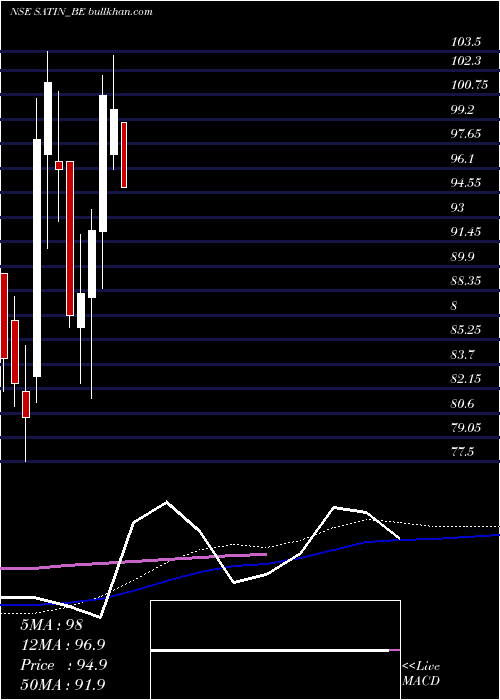The image size is (500, 700).
Task: Click the pink 50MA line segment
Action: tap(133, 561)
